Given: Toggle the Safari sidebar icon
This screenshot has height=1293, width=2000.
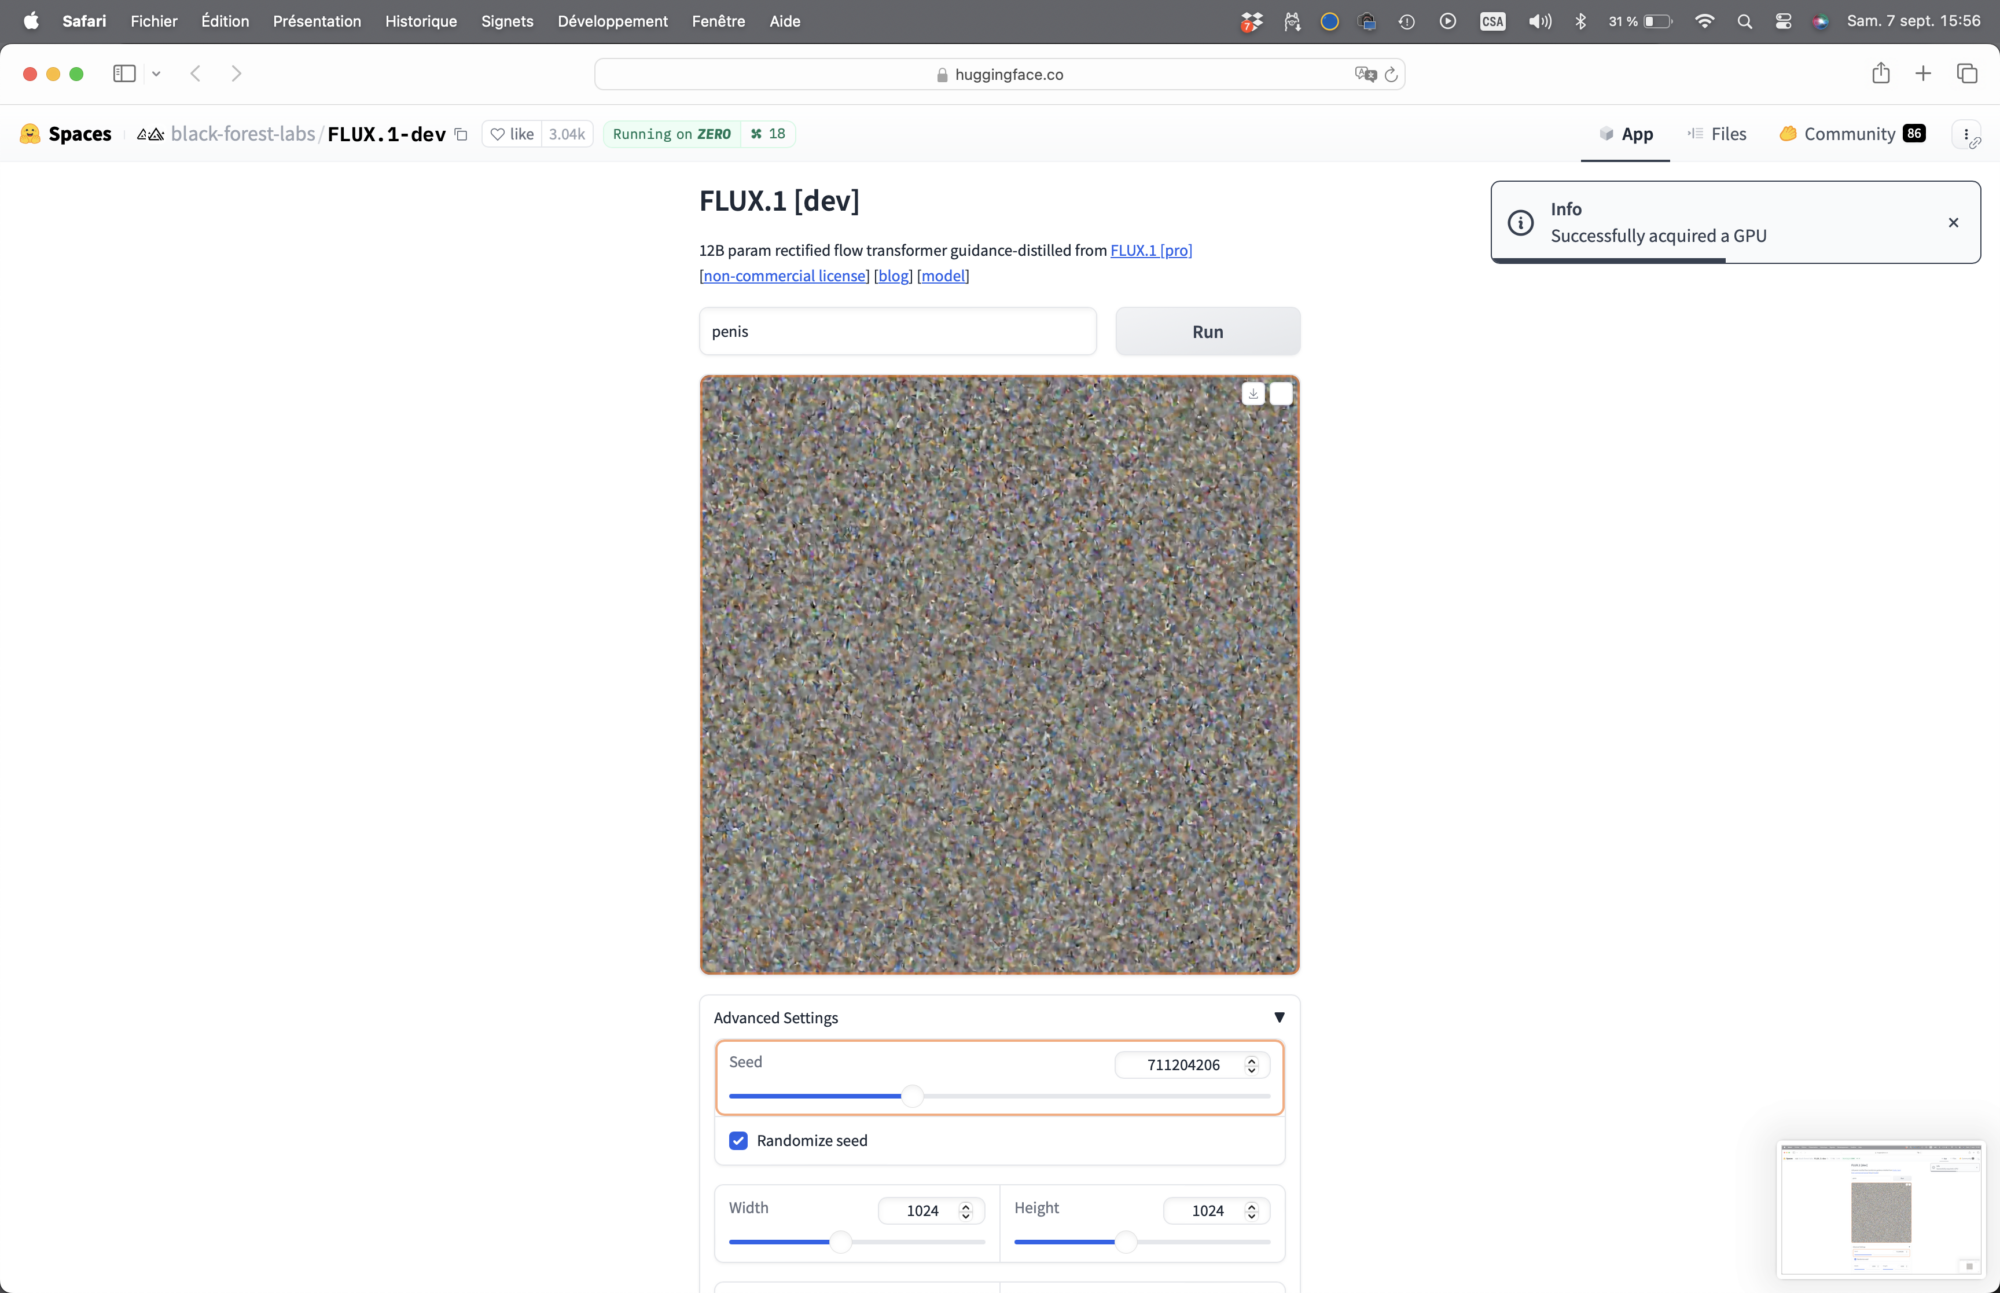Looking at the screenshot, I should coord(124,74).
